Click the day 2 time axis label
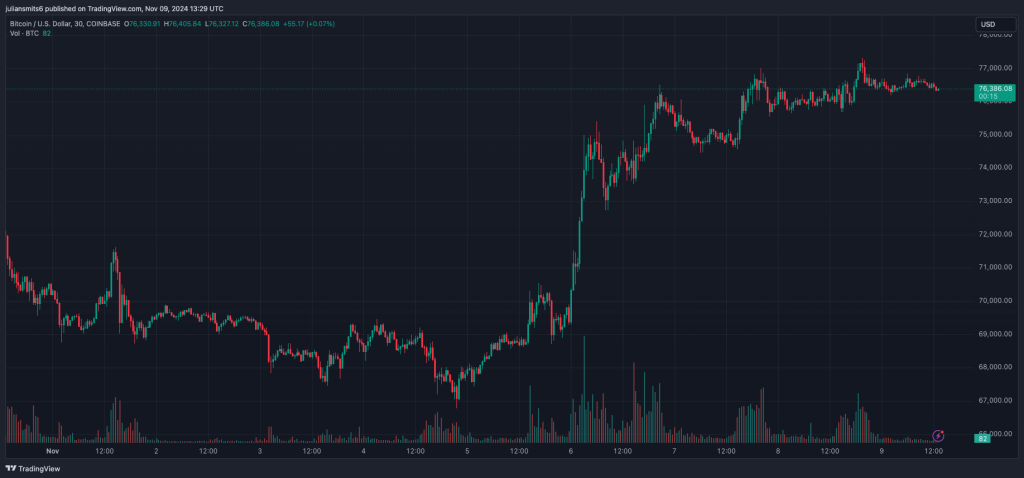This screenshot has width=1024, height=478. (156, 451)
